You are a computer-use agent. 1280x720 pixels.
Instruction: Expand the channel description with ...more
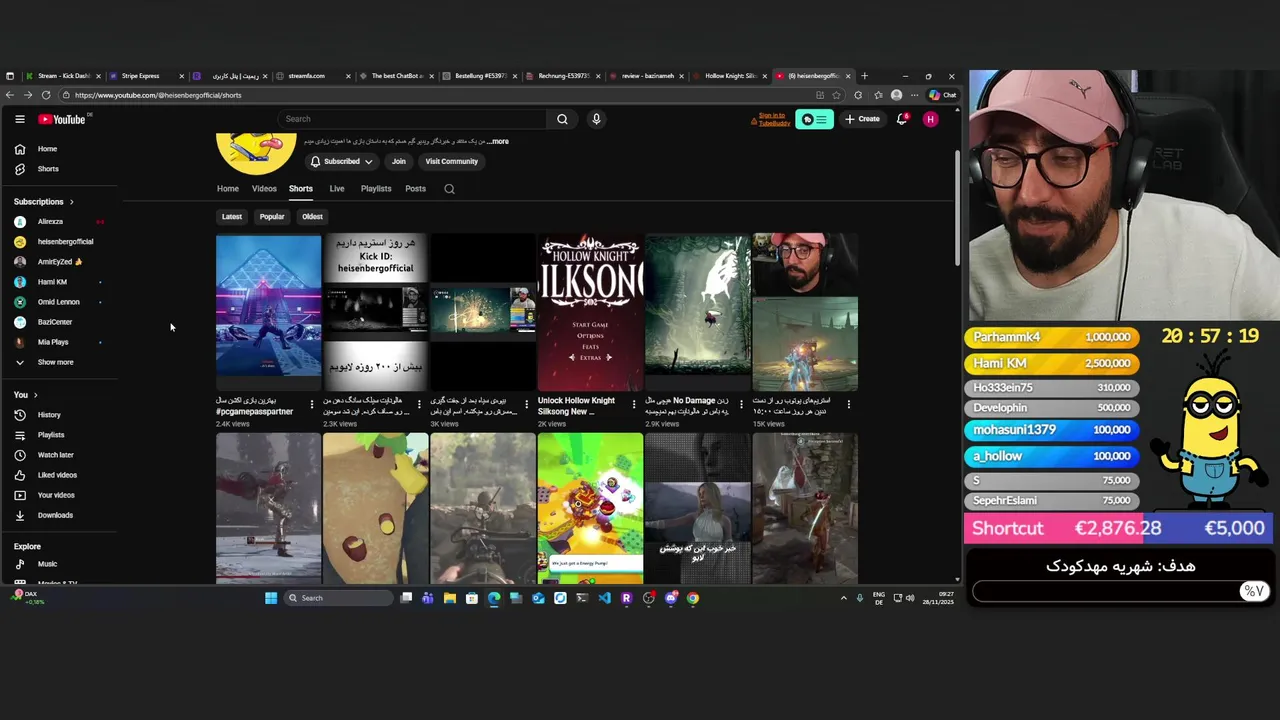coord(498,141)
